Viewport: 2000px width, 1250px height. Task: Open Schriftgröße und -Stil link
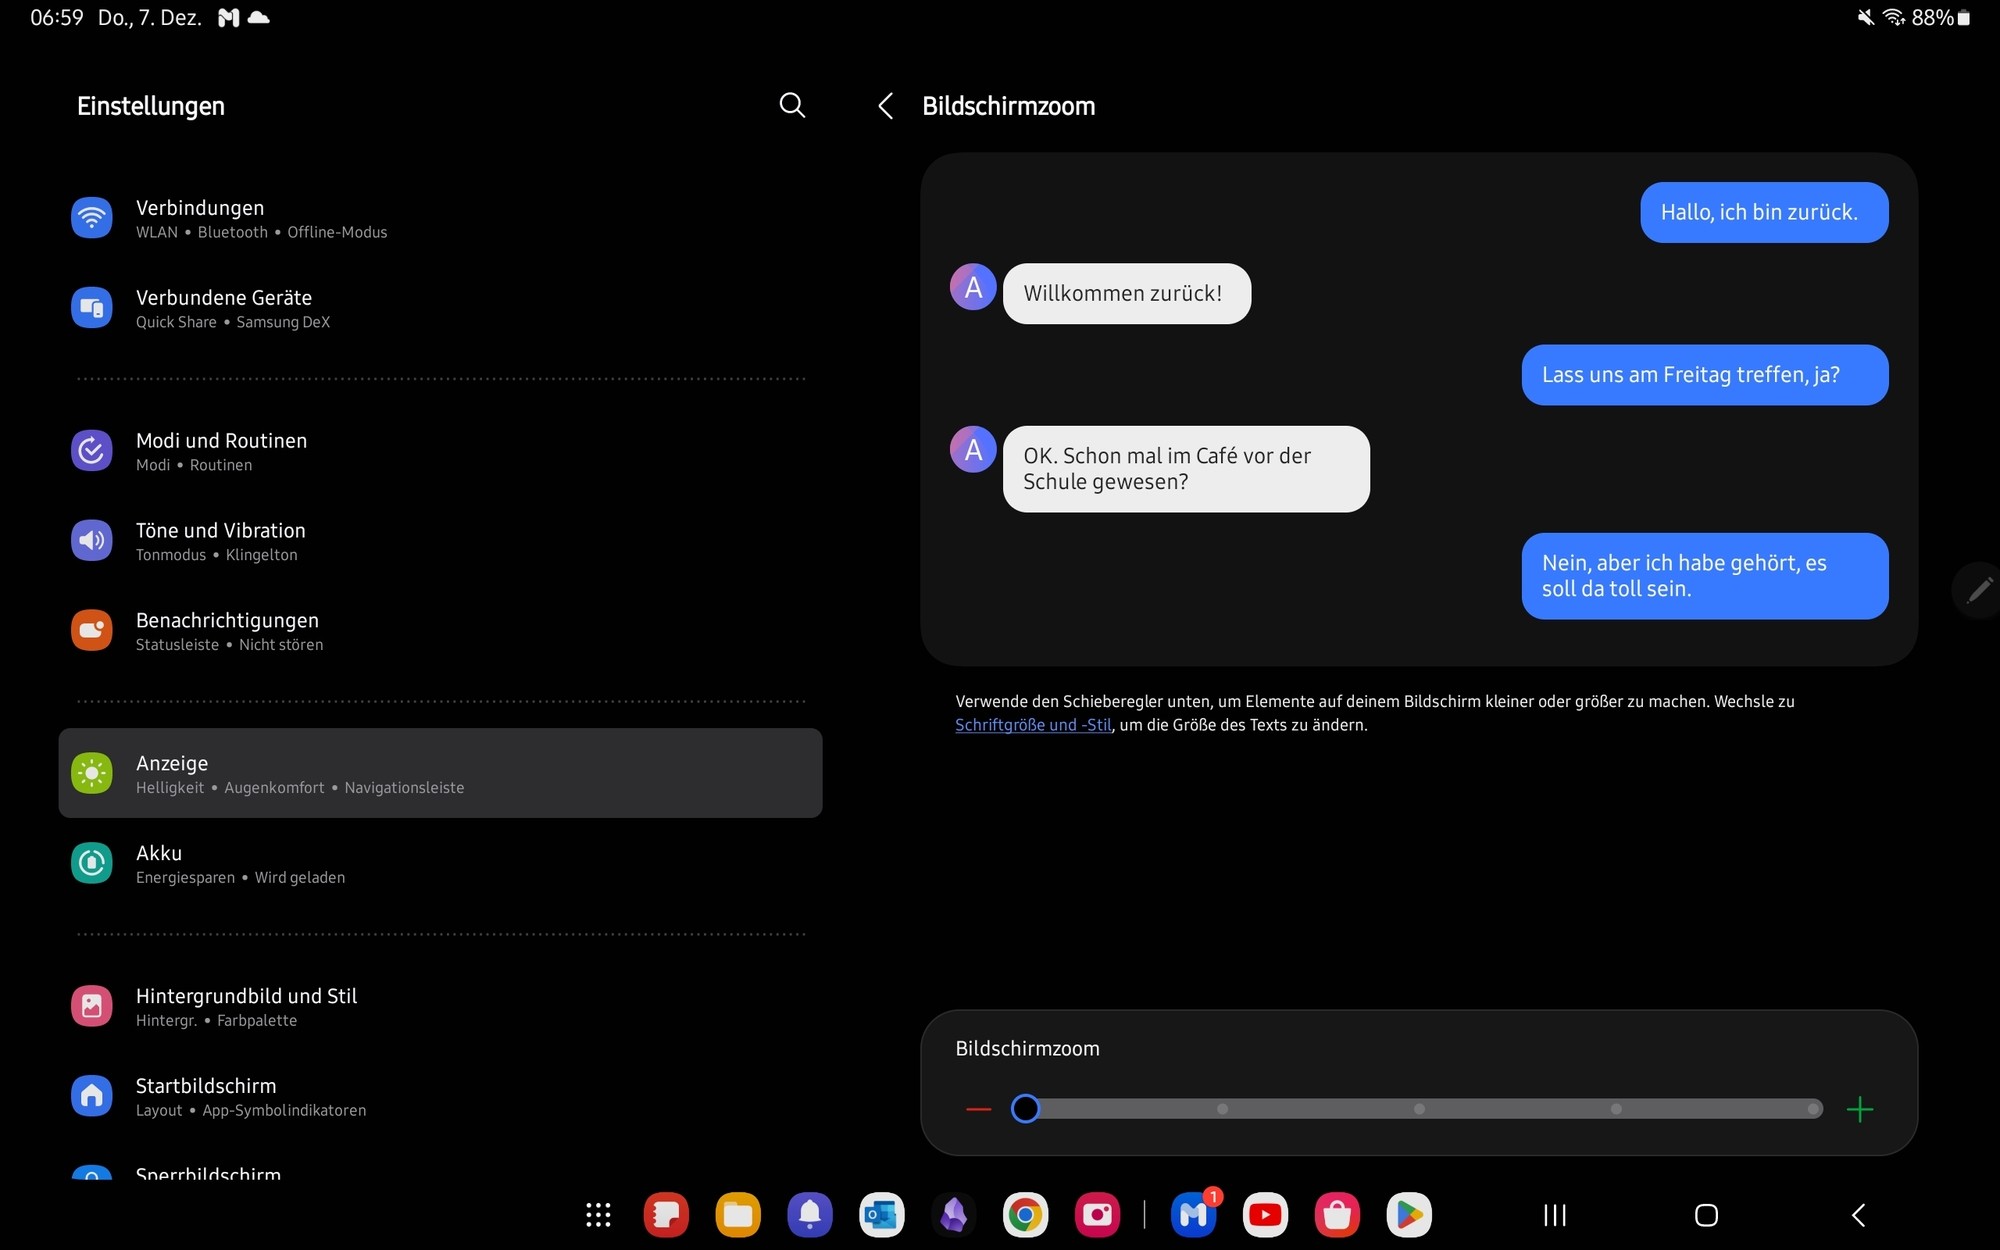1032,725
